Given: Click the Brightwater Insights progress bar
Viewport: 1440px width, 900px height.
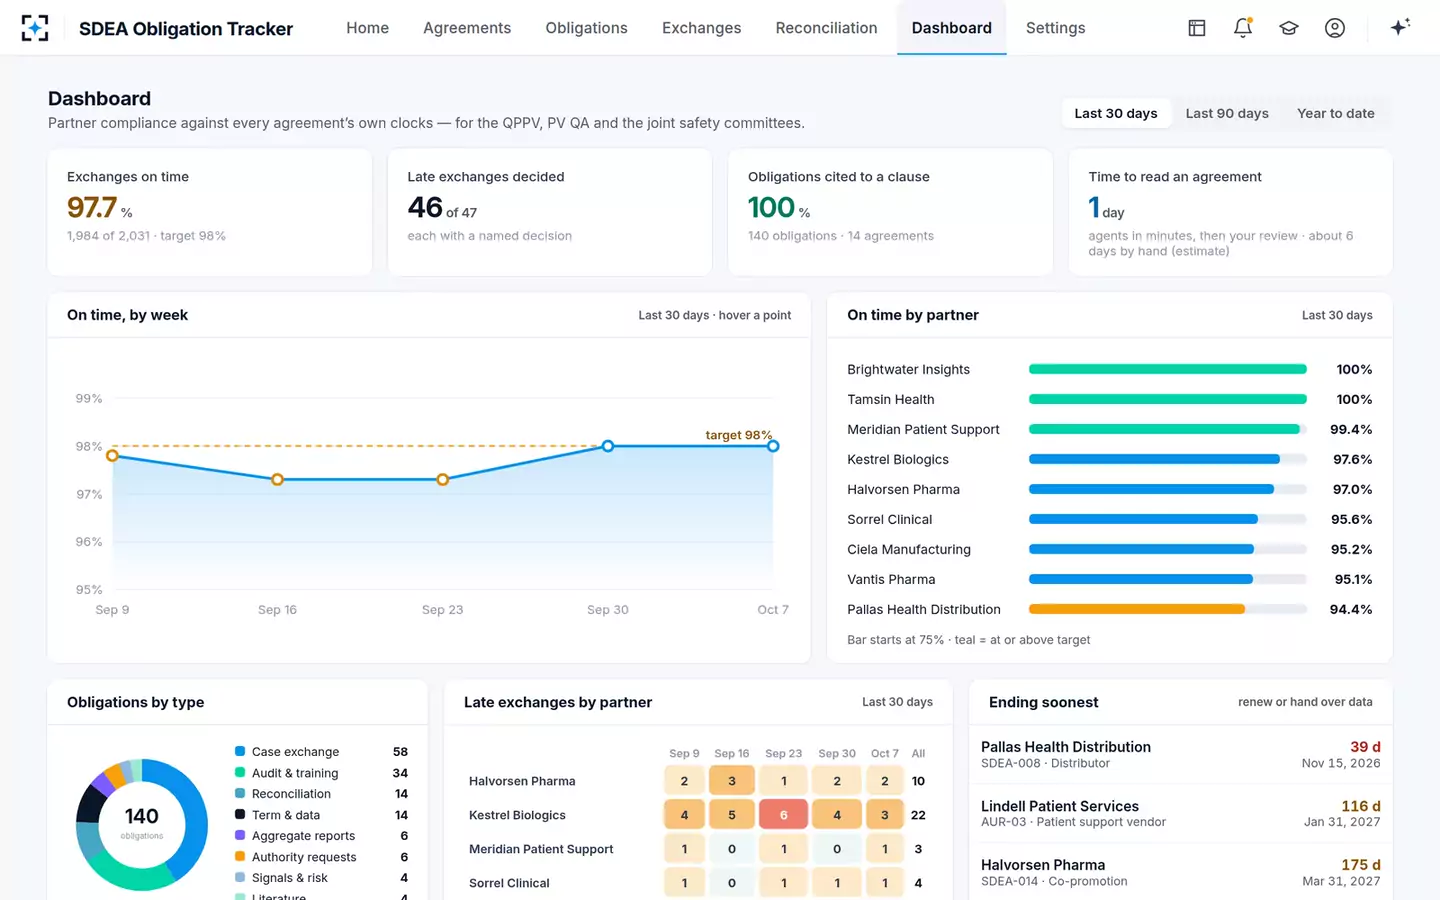Looking at the screenshot, I should [1167, 369].
